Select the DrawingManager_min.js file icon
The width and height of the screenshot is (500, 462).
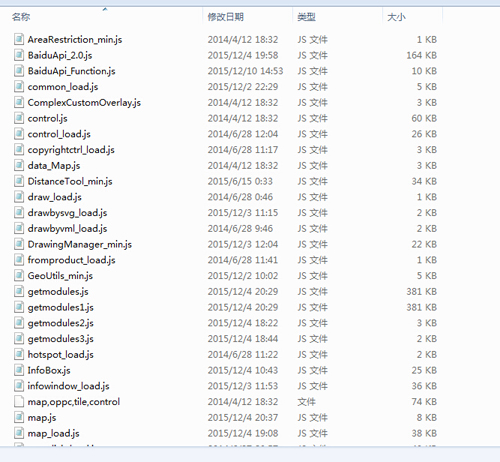click(x=19, y=244)
